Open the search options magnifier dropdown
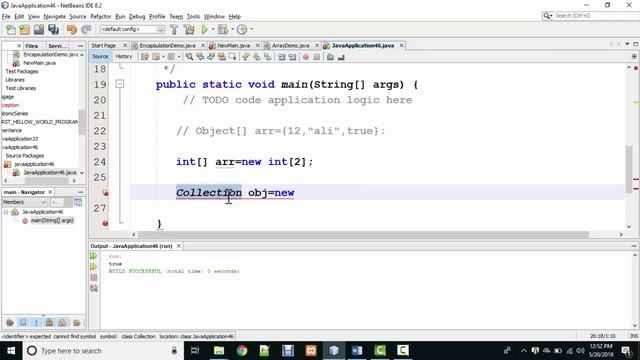The width and height of the screenshot is (640, 360). 547,16
